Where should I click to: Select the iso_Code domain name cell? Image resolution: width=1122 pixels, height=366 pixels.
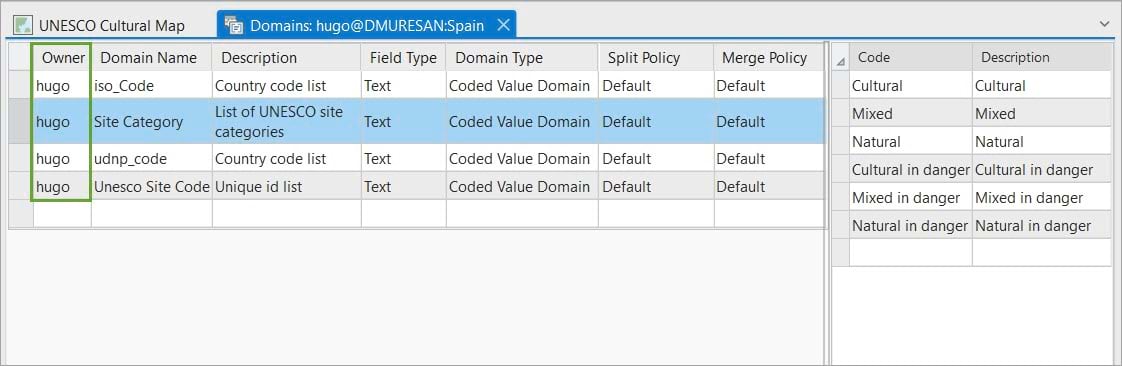click(152, 85)
